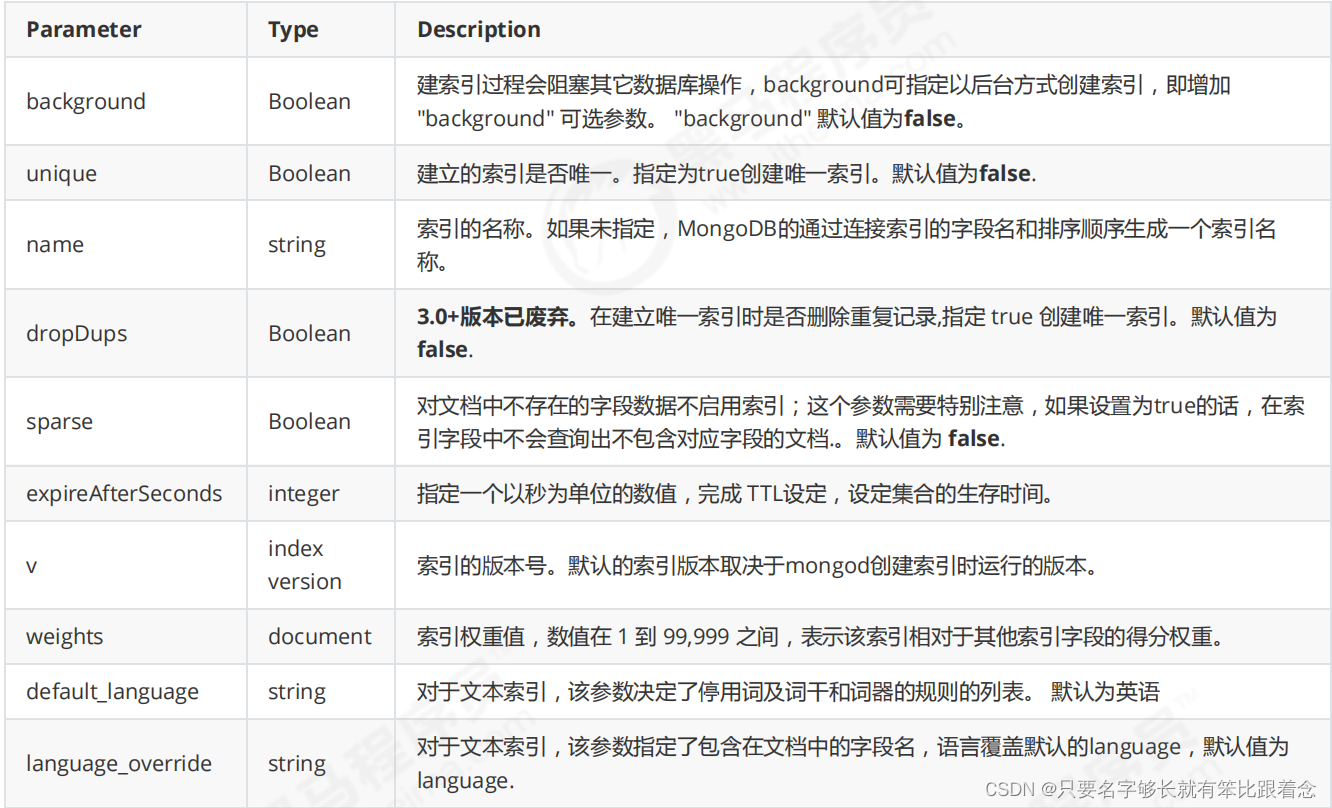The image size is (1332, 808).
Task: Click the bold text '3.0+版本已废弃'
Action: click(x=497, y=318)
